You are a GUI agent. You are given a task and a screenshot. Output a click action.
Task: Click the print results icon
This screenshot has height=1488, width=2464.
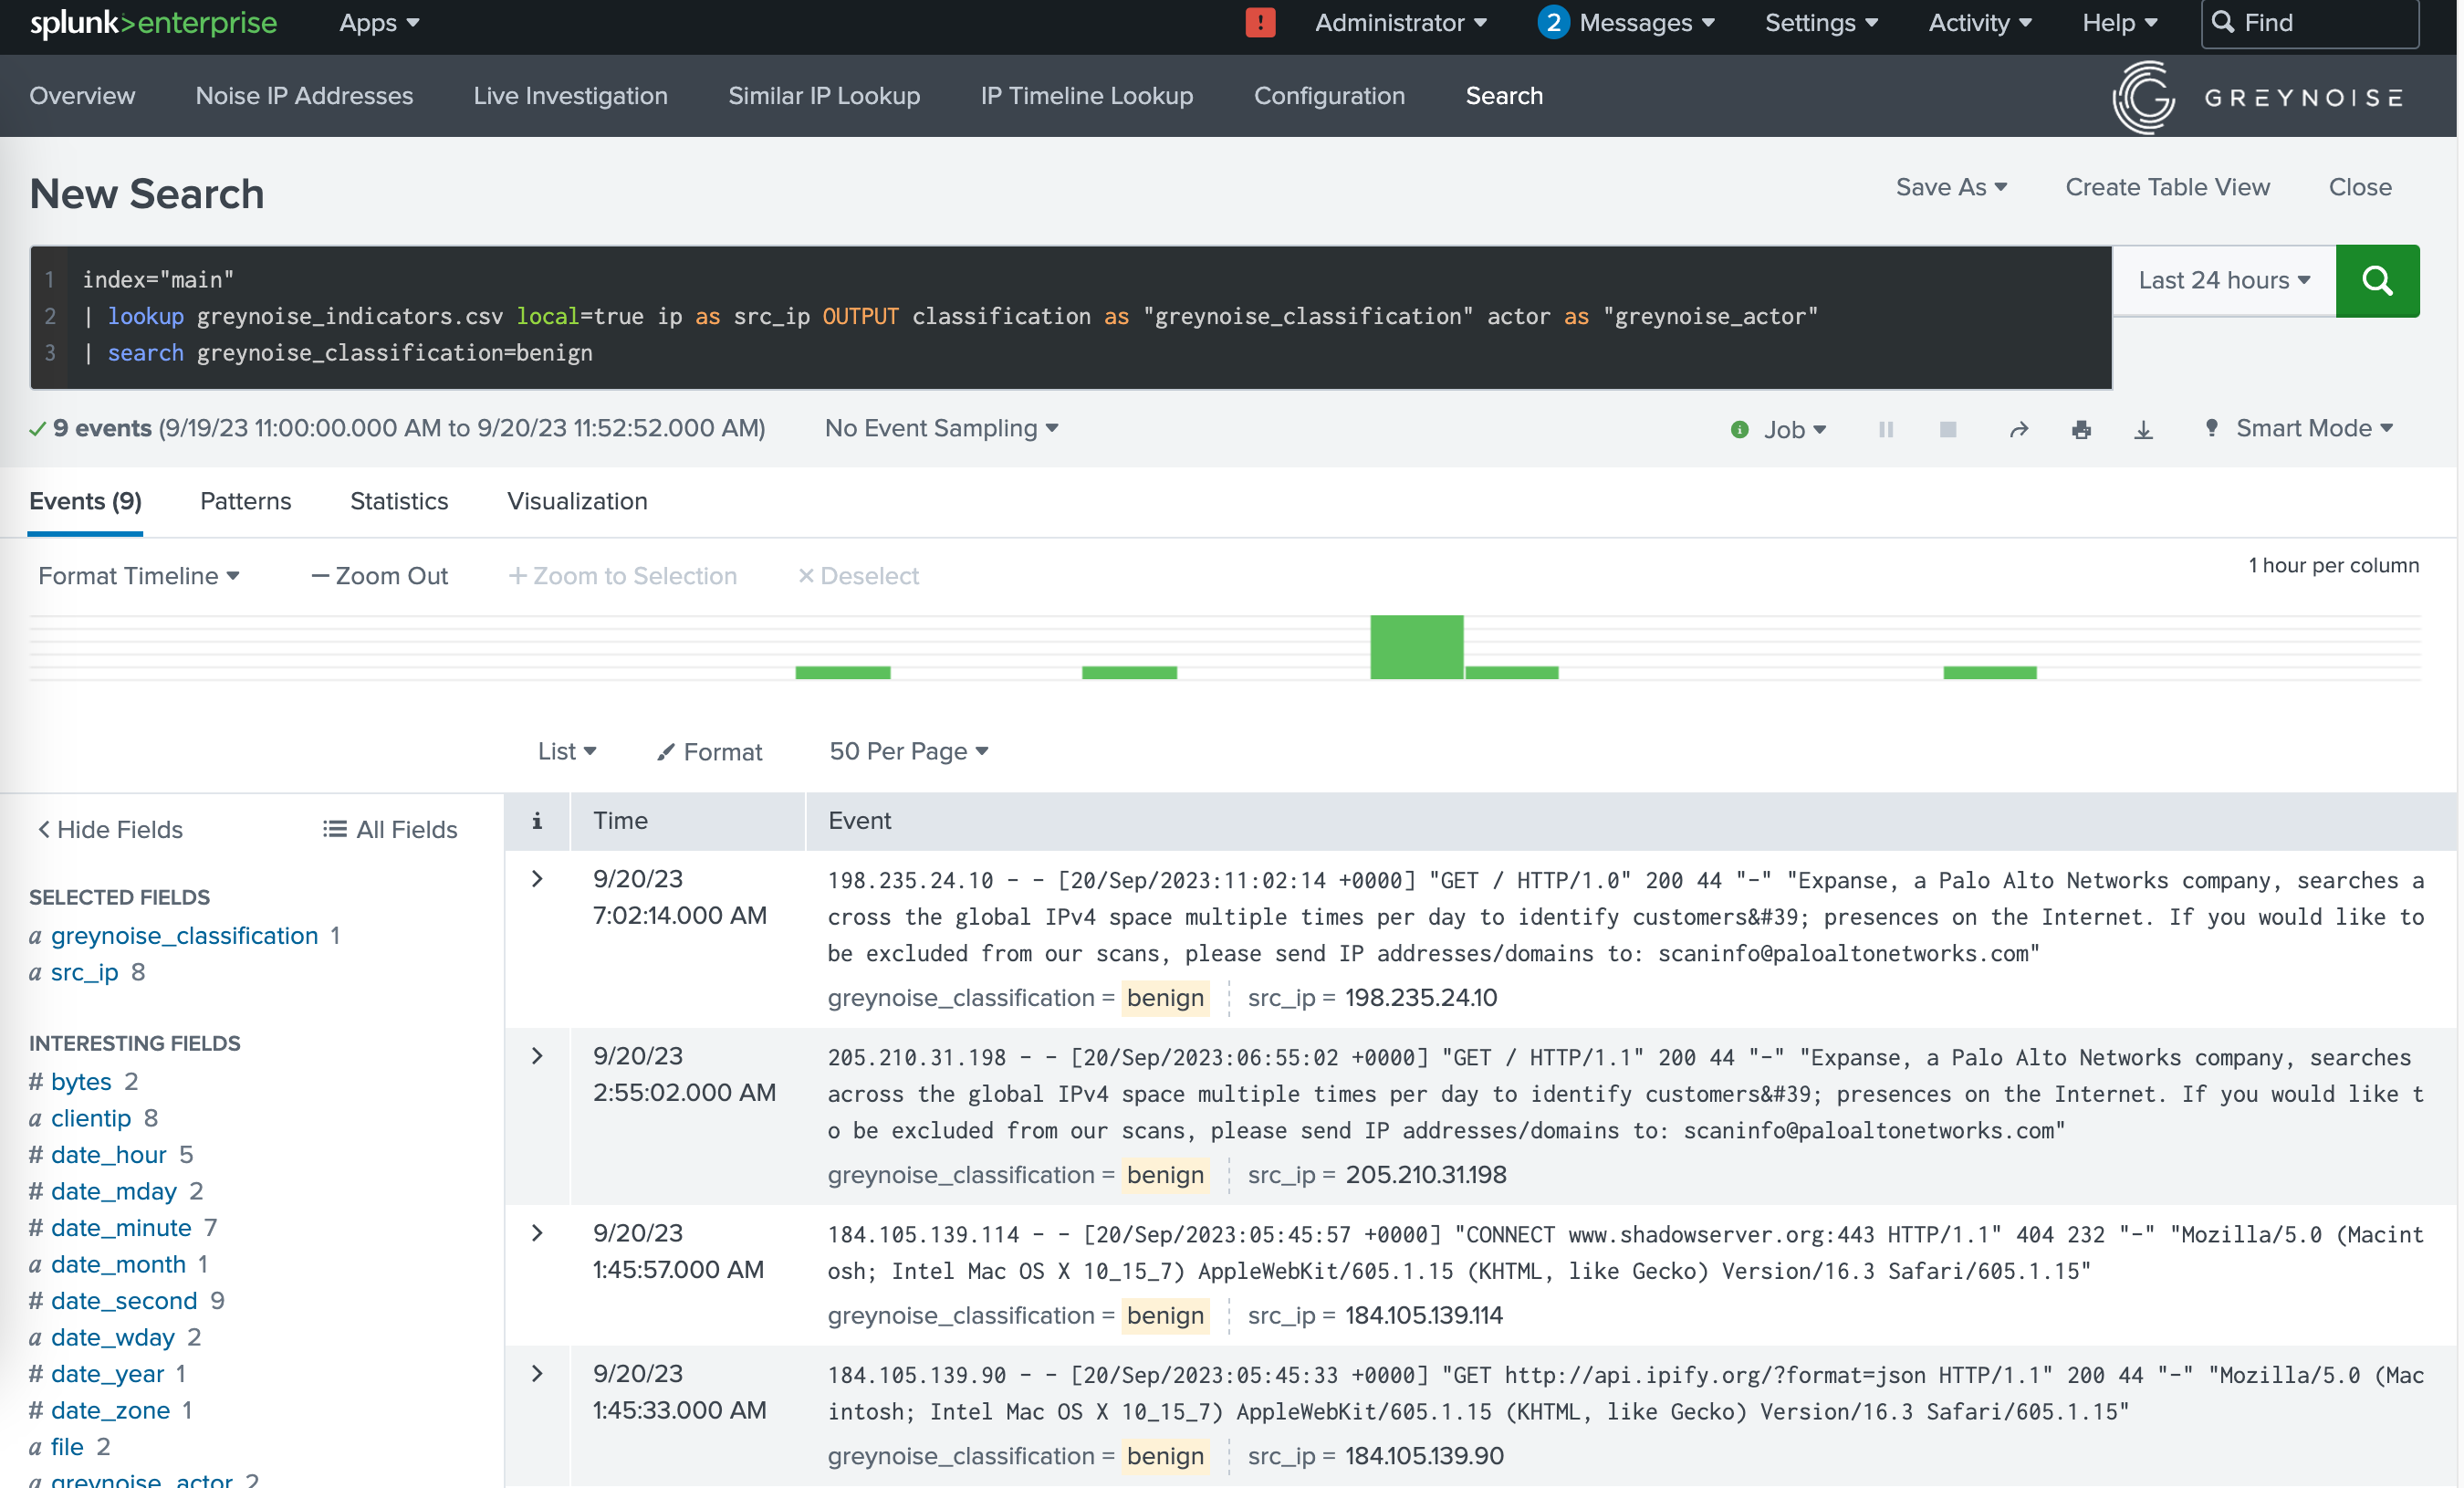pos(2081,429)
